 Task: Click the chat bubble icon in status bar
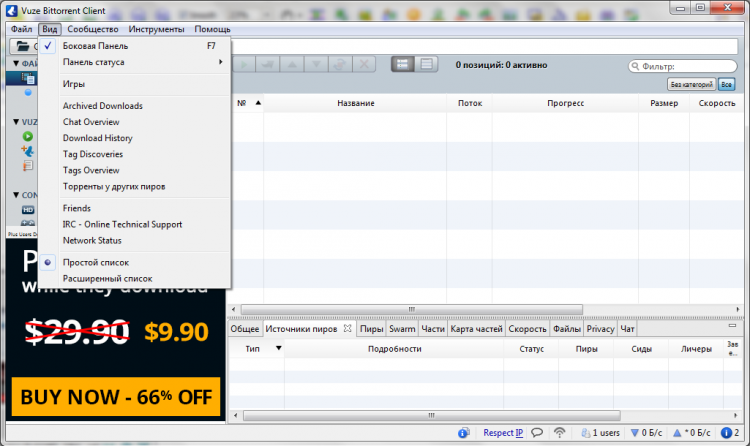[536, 433]
